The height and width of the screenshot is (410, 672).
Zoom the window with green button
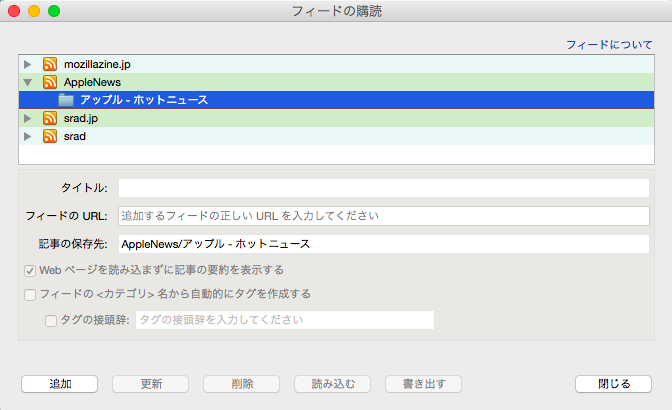pos(54,11)
